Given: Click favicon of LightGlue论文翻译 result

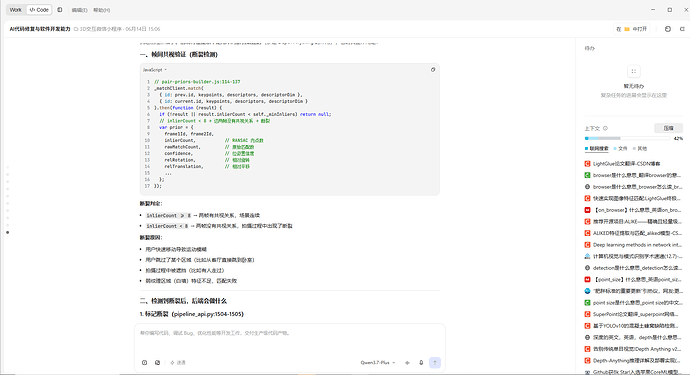Looking at the screenshot, I should (x=587, y=164).
